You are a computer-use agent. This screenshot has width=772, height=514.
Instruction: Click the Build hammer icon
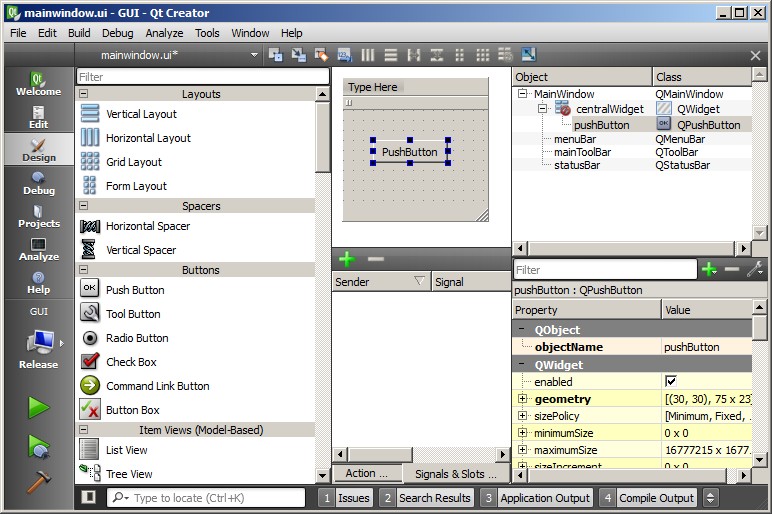(x=38, y=482)
